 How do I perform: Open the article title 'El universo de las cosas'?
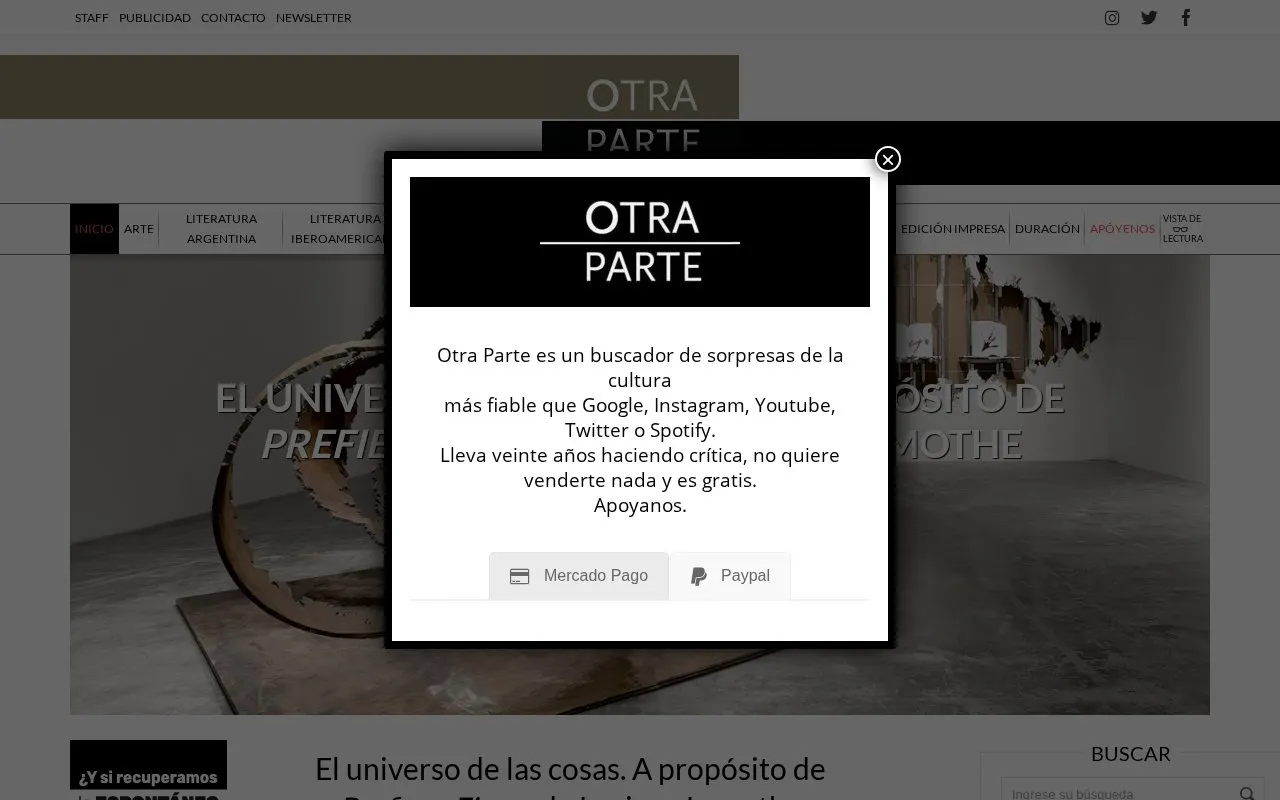pos(570,782)
